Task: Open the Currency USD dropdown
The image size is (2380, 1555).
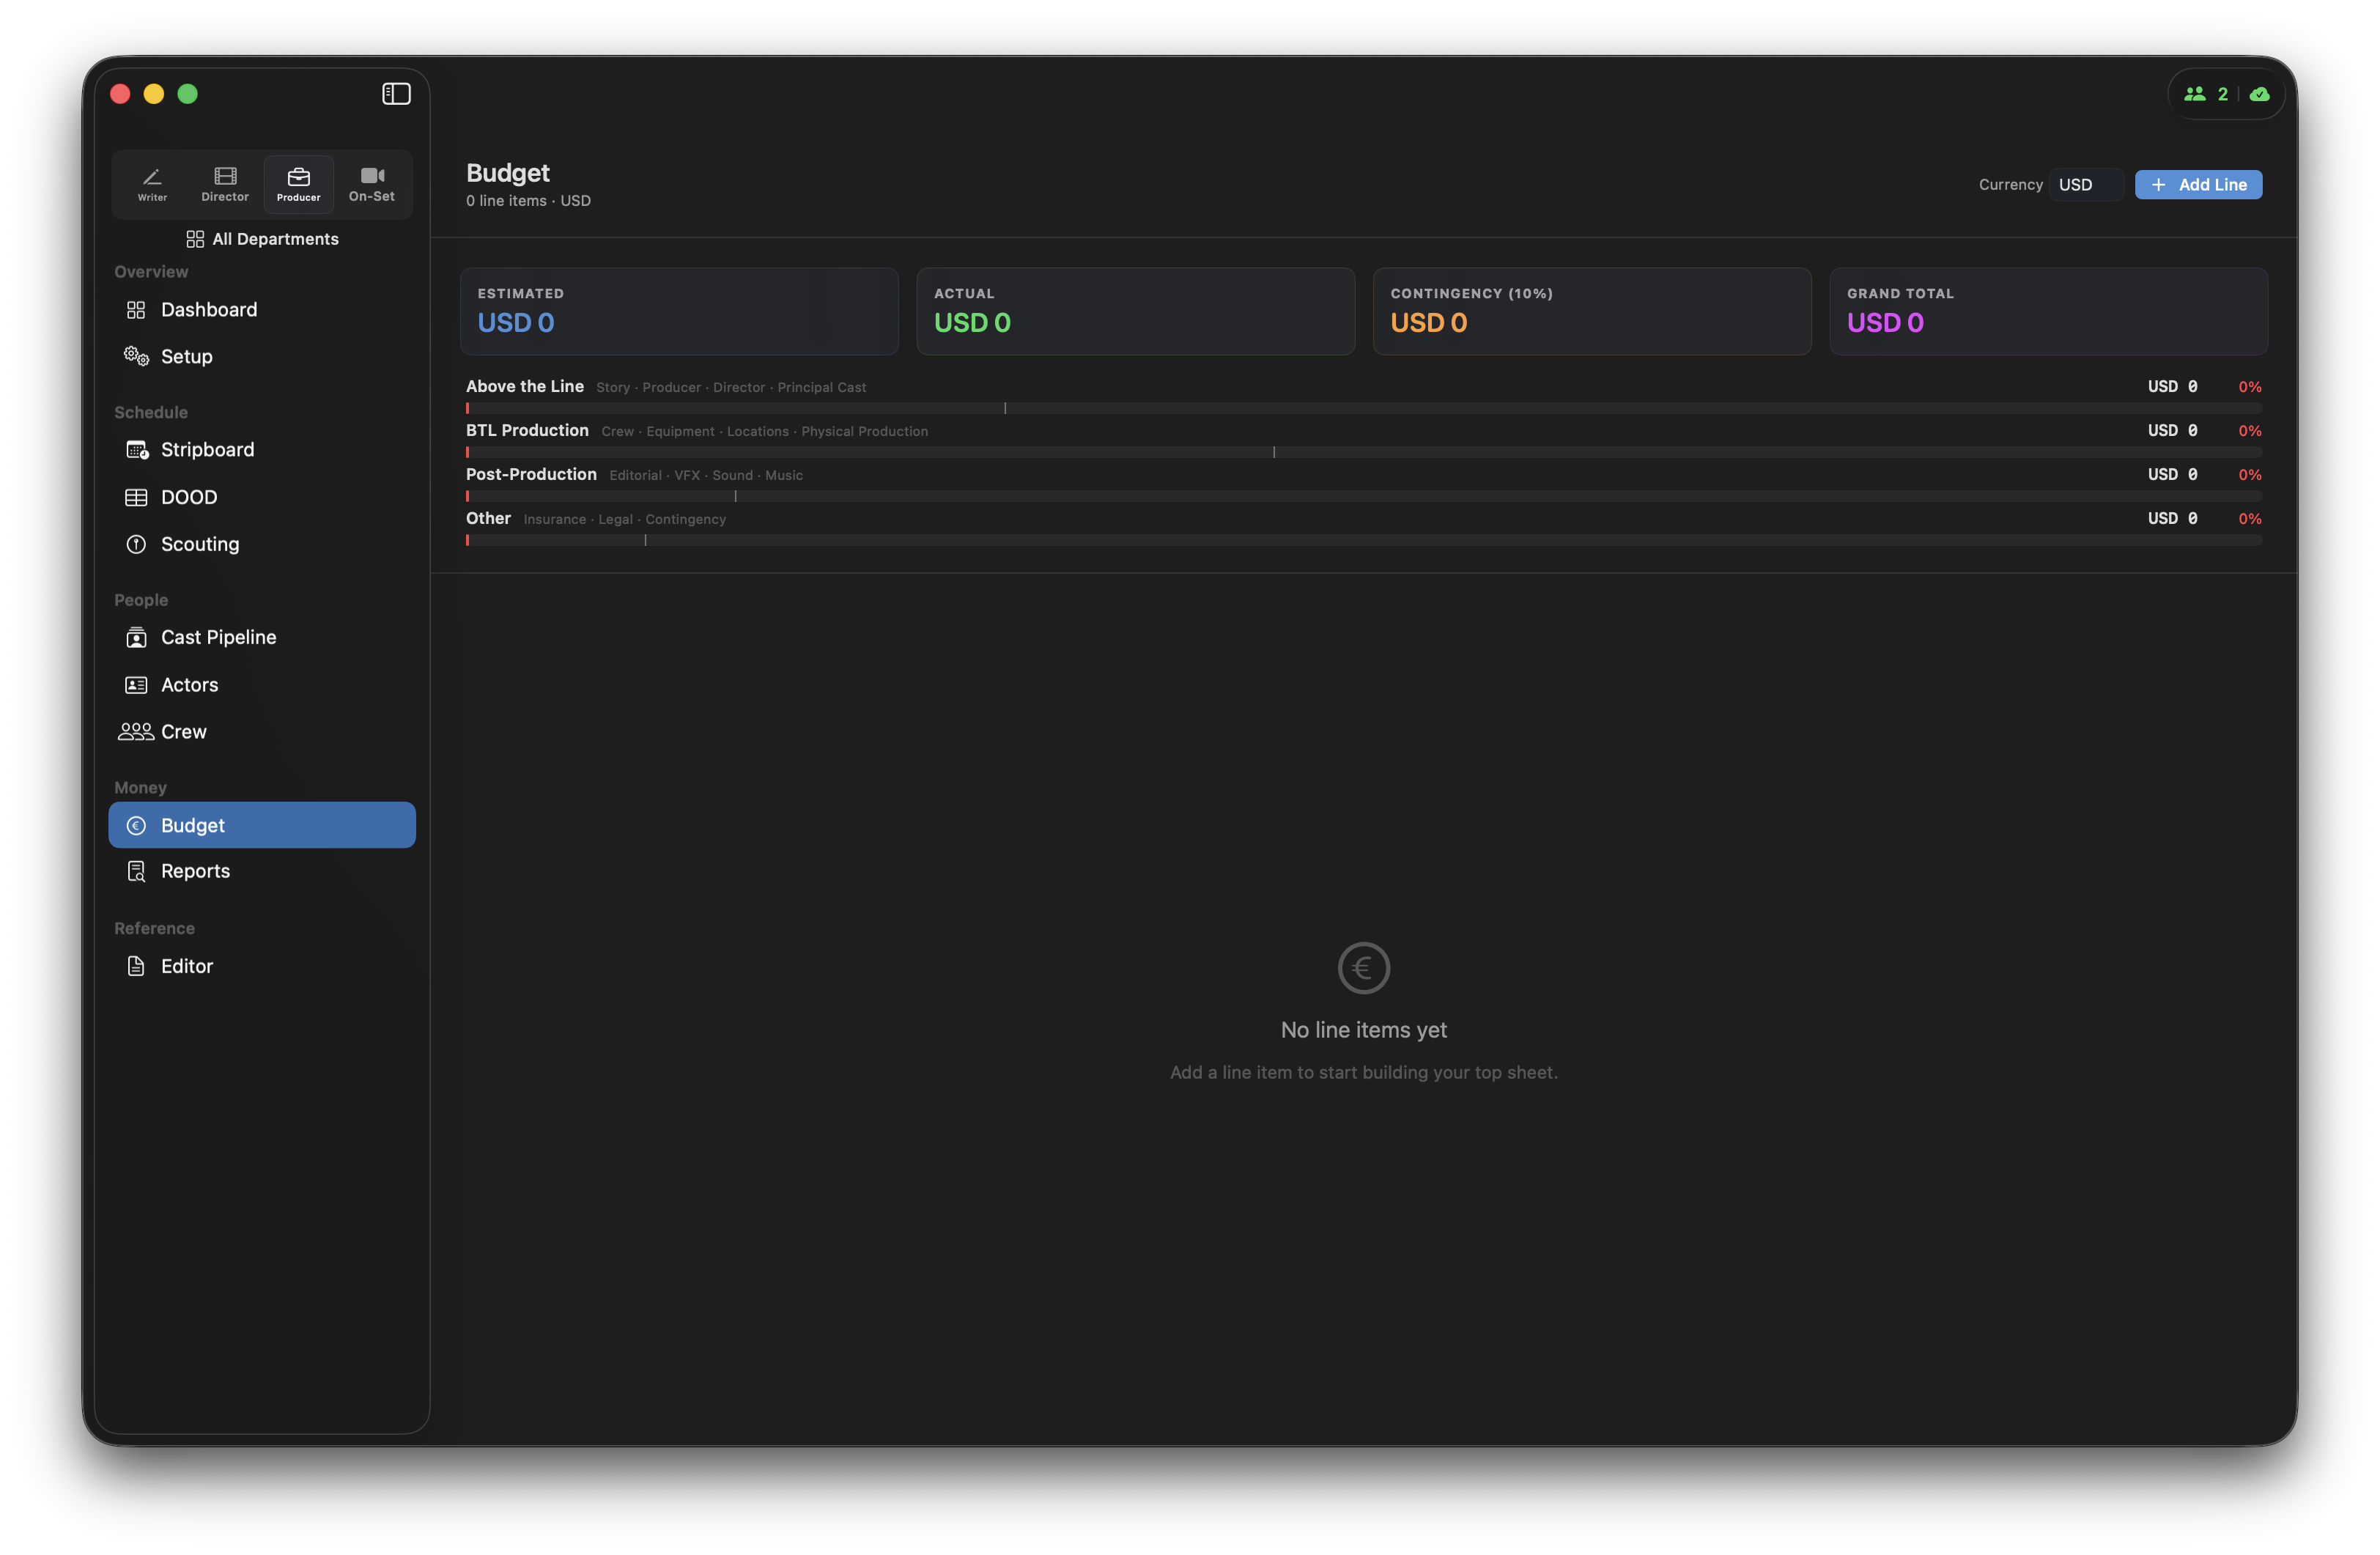Action: click(2085, 185)
